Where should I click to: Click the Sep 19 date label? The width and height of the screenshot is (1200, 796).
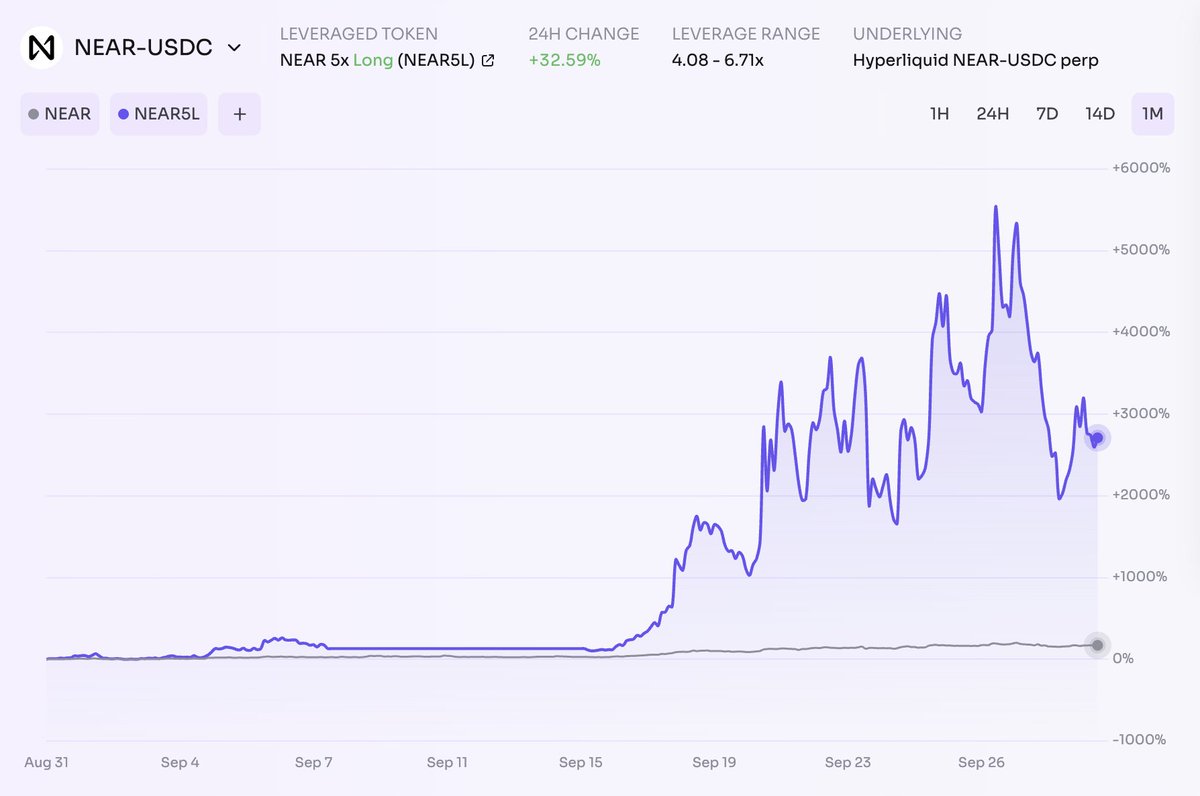pos(714,762)
